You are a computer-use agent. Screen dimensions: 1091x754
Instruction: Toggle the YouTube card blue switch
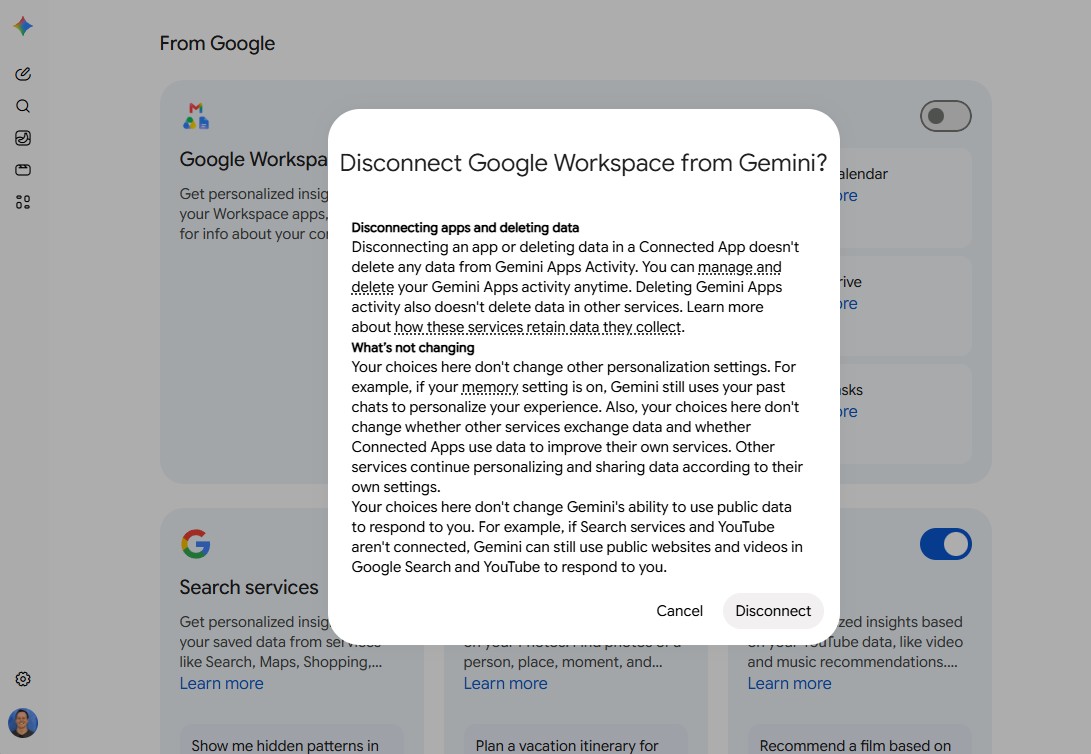coord(946,544)
